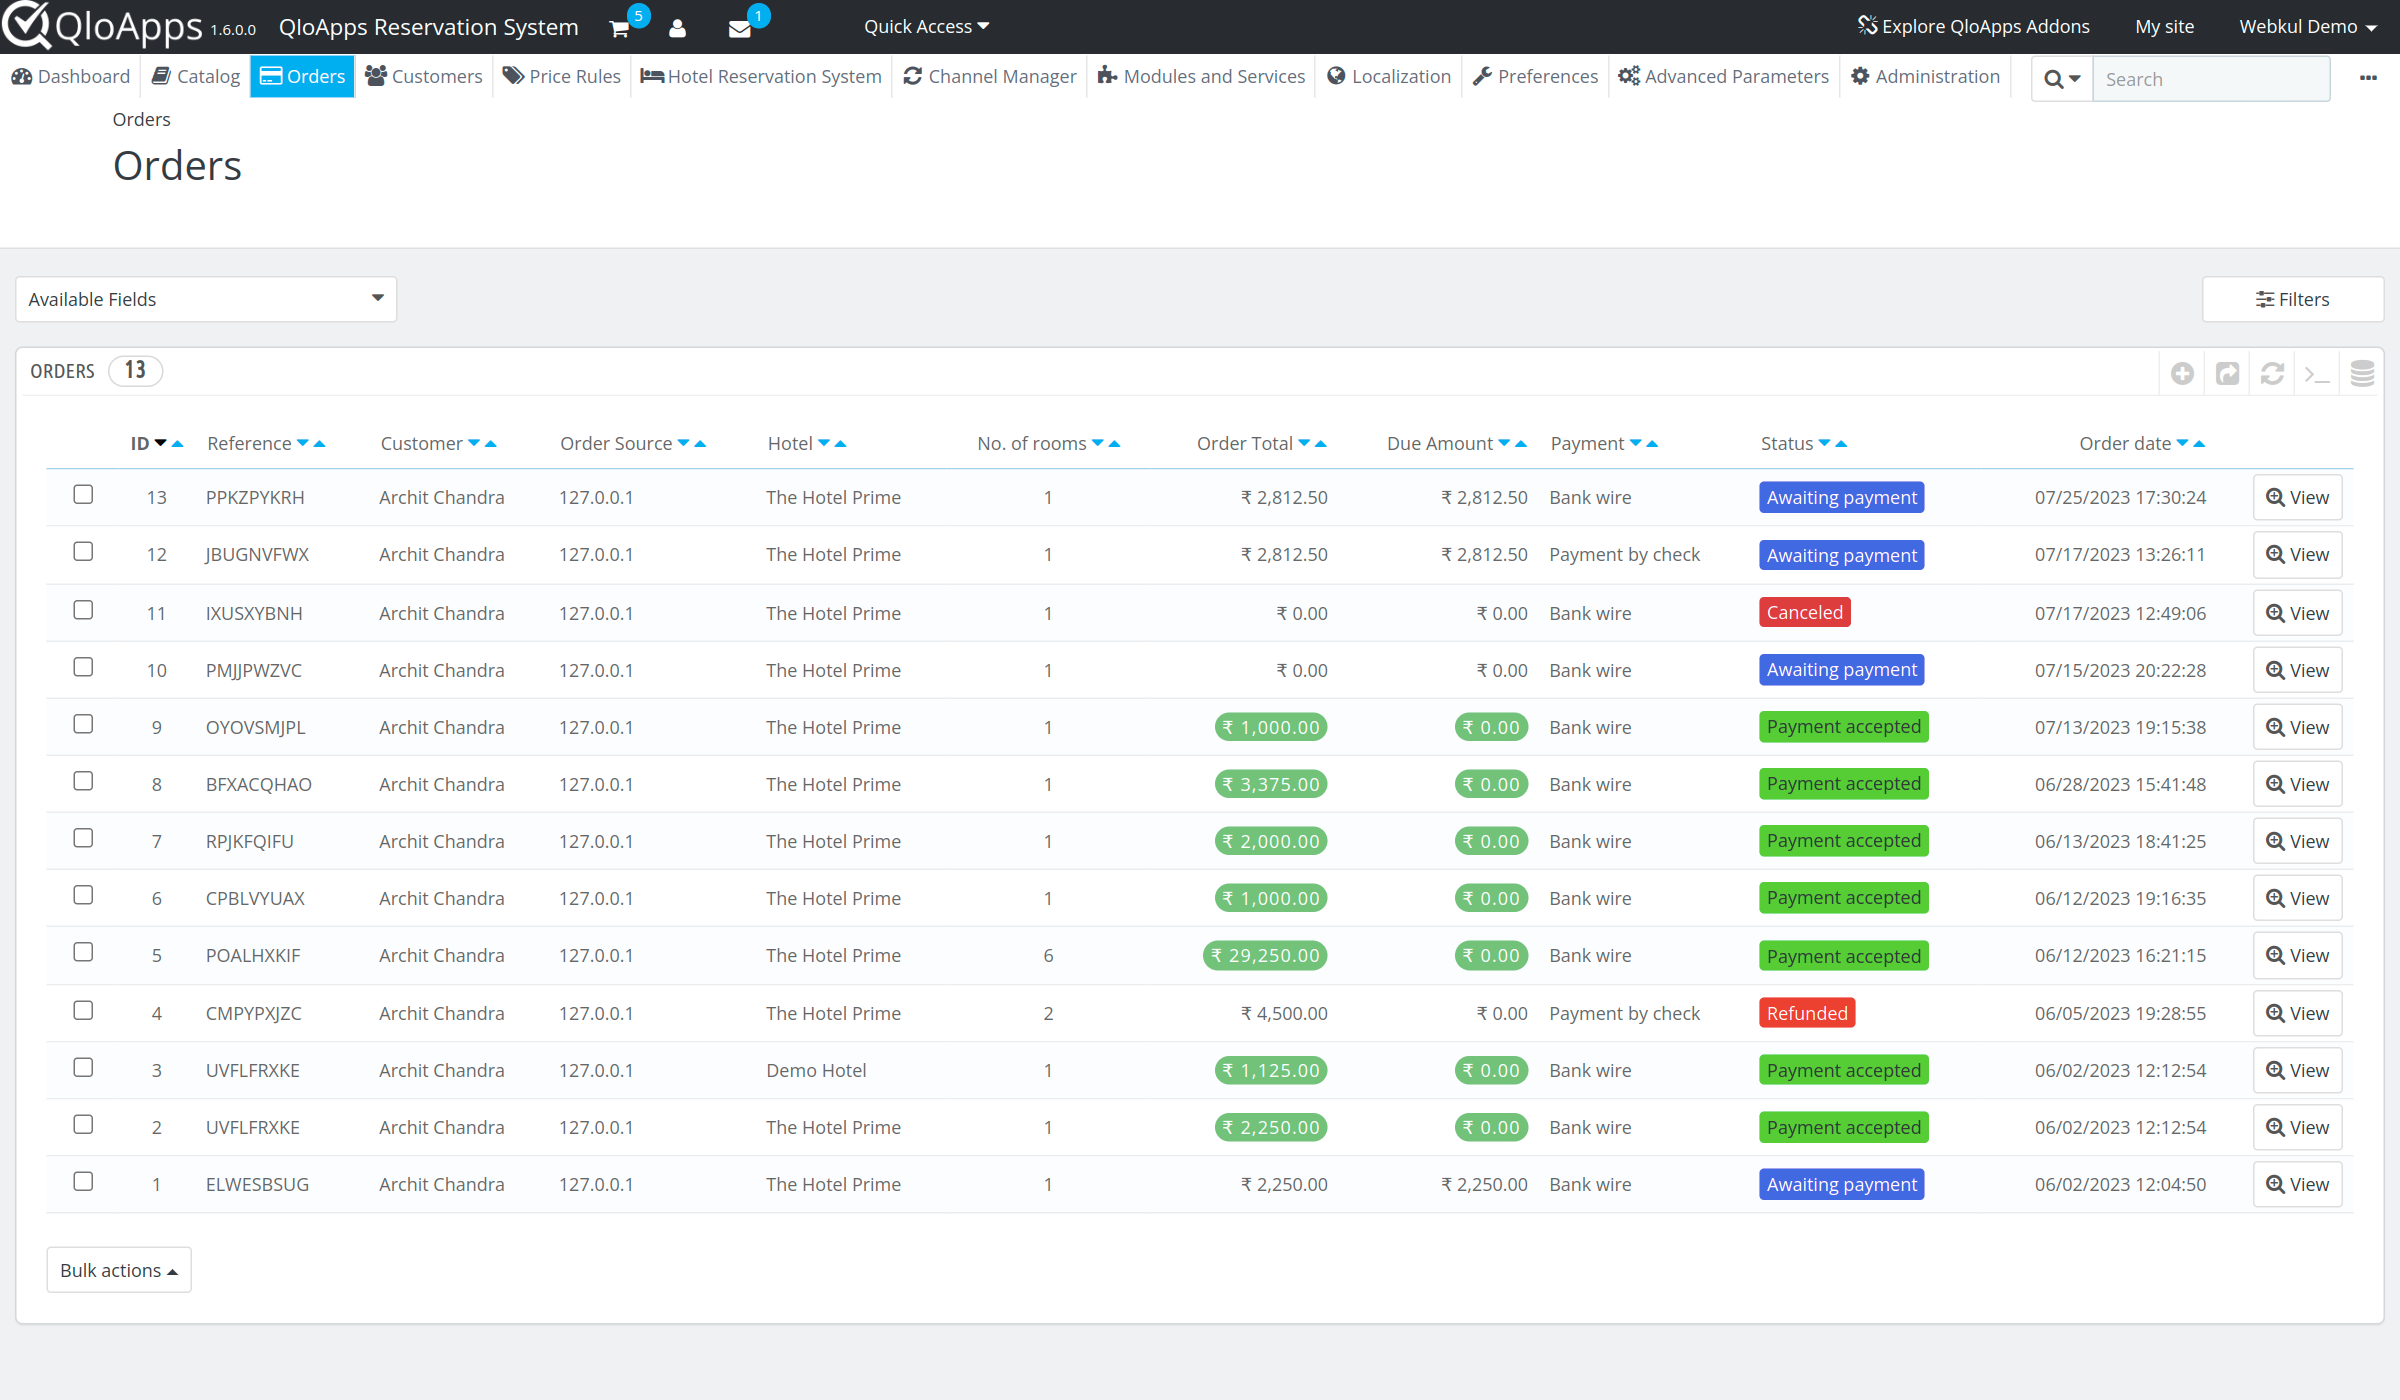Click the export to SQL Manager database icon
The image size is (2400, 1400).
(2362, 373)
